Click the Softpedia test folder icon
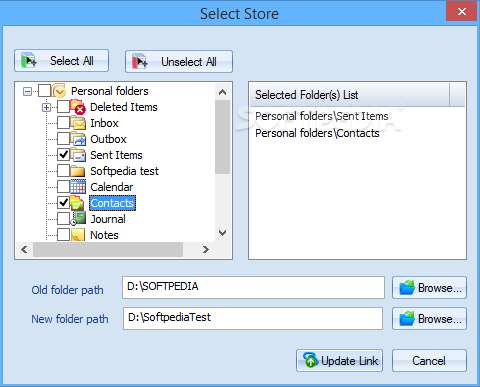The image size is (480, 387). (78, 171)
